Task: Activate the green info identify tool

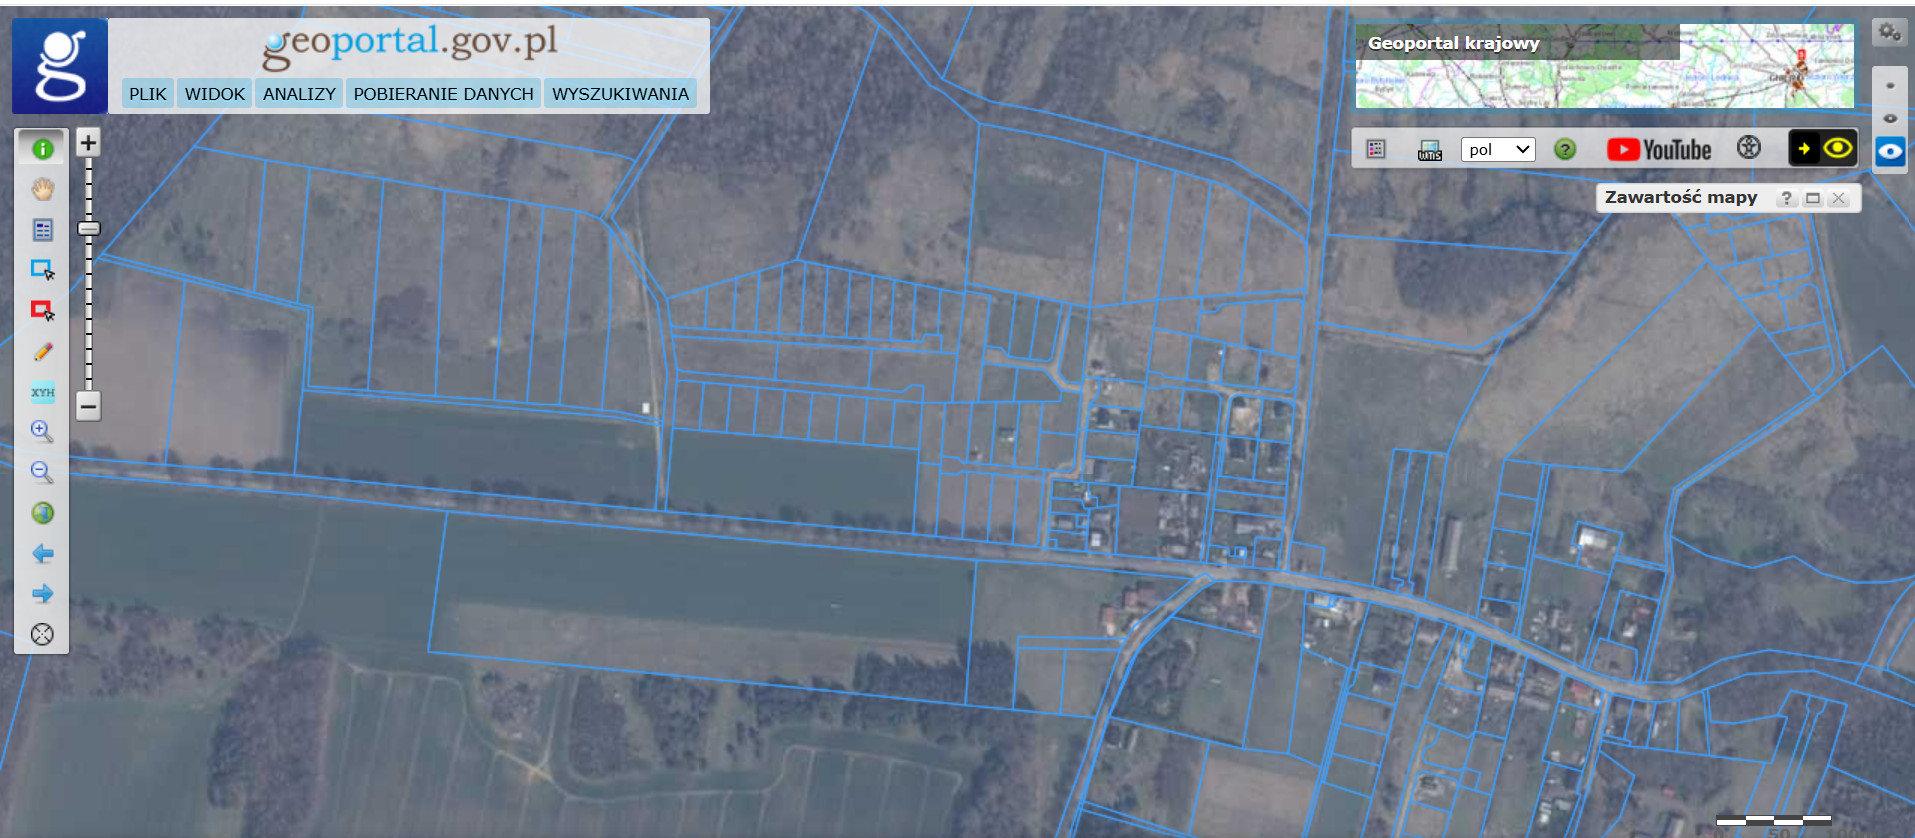Action: click(42, 149)
